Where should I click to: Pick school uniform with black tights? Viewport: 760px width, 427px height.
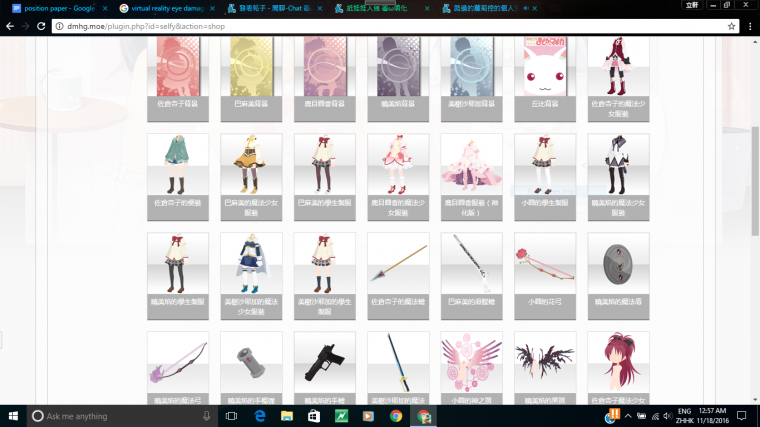178,276
